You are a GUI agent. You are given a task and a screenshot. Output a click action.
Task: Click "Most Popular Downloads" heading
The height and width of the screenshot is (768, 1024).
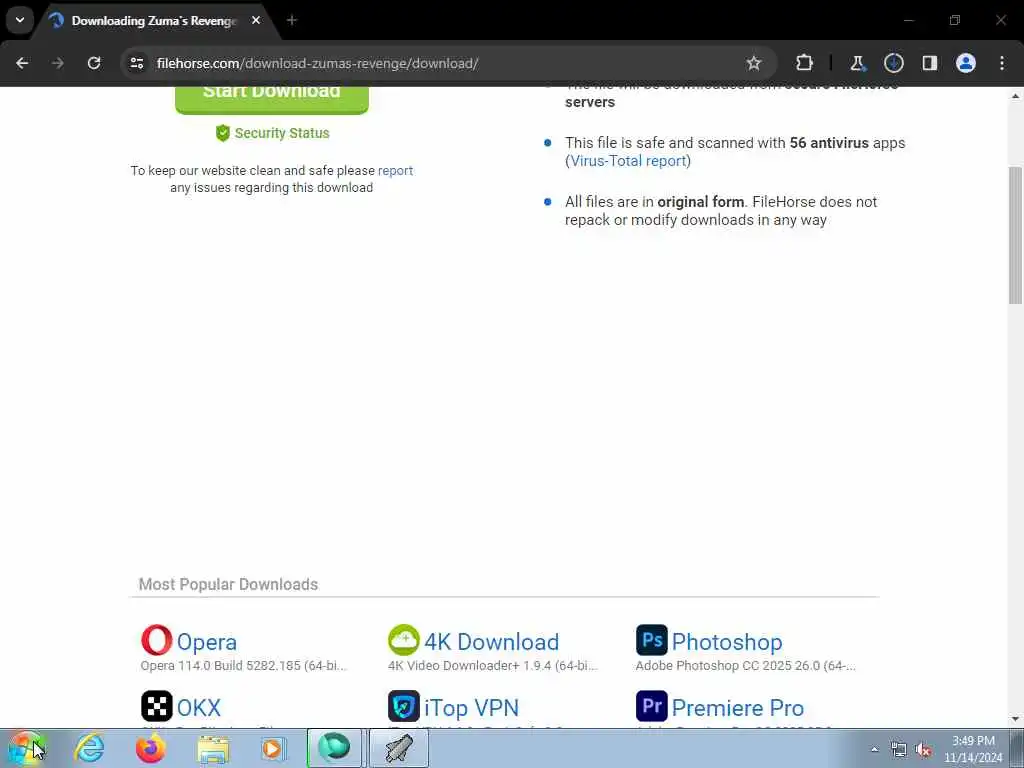coord(229,584)
